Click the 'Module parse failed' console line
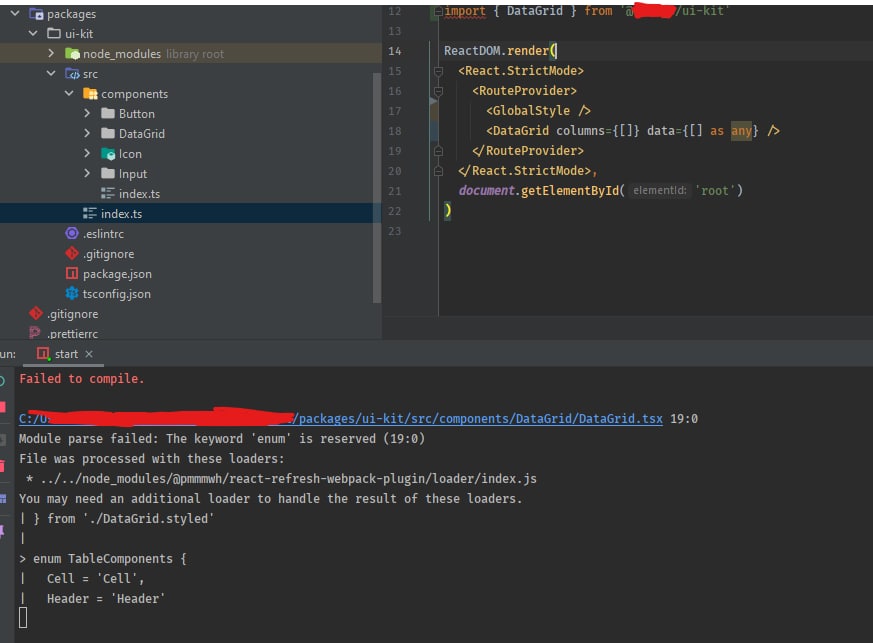 point(222,439)
